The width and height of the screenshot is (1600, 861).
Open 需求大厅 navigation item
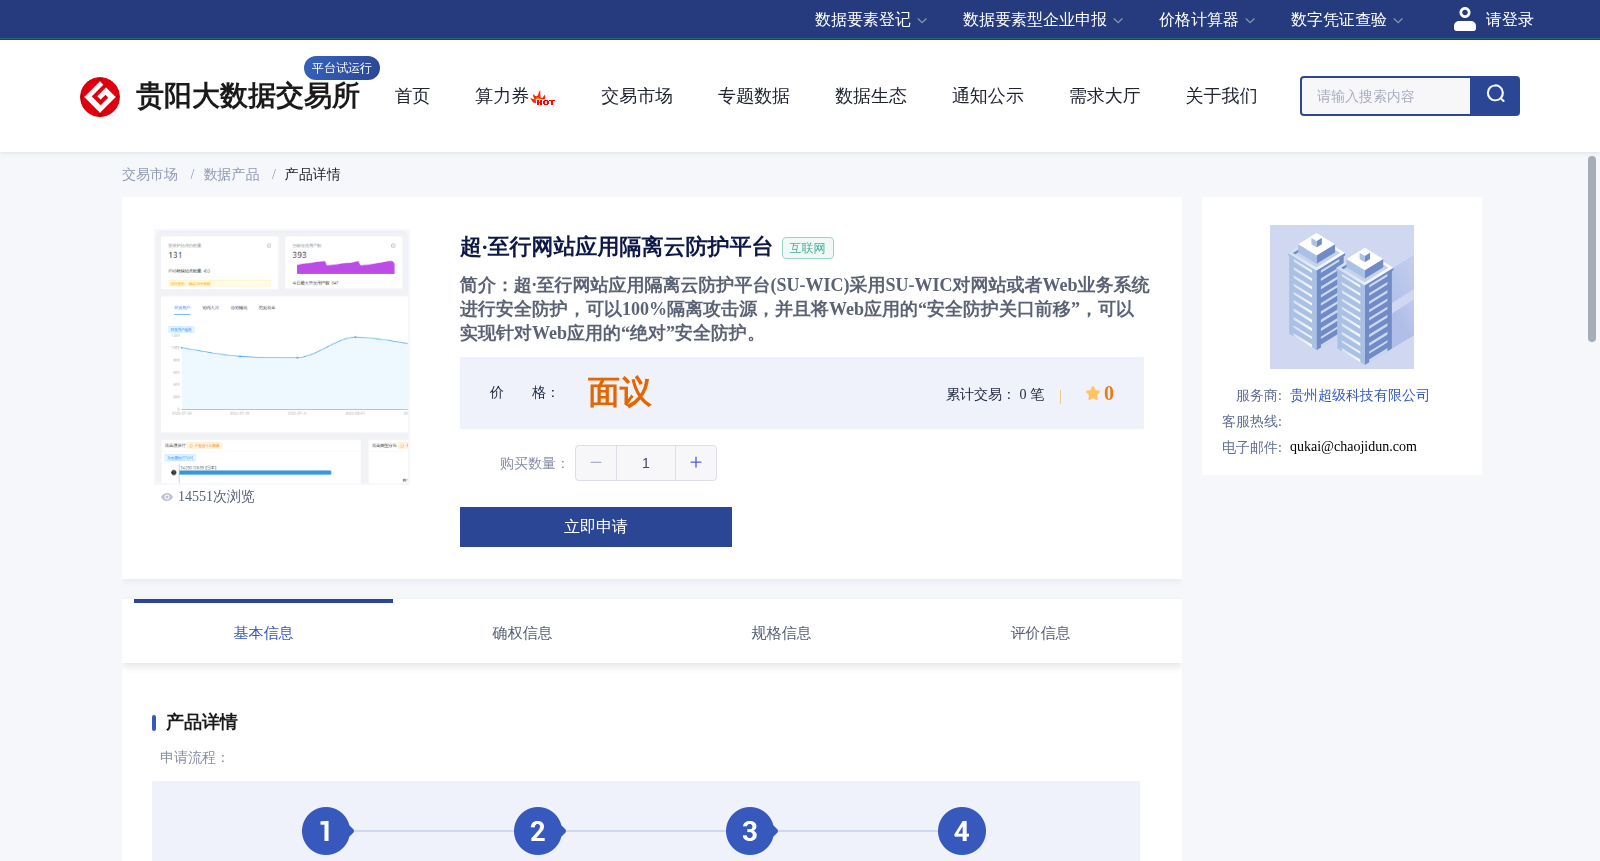pos(1105,96)
